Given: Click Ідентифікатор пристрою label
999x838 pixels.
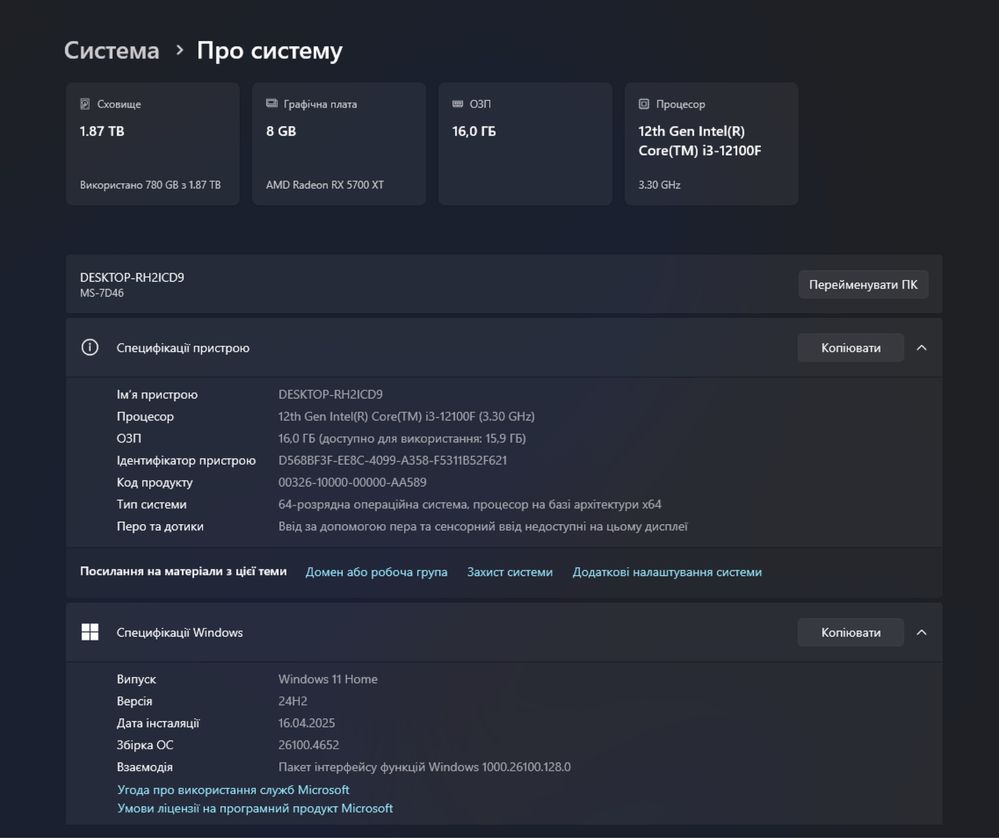Looking at the screenshot, I should point(186,460).
